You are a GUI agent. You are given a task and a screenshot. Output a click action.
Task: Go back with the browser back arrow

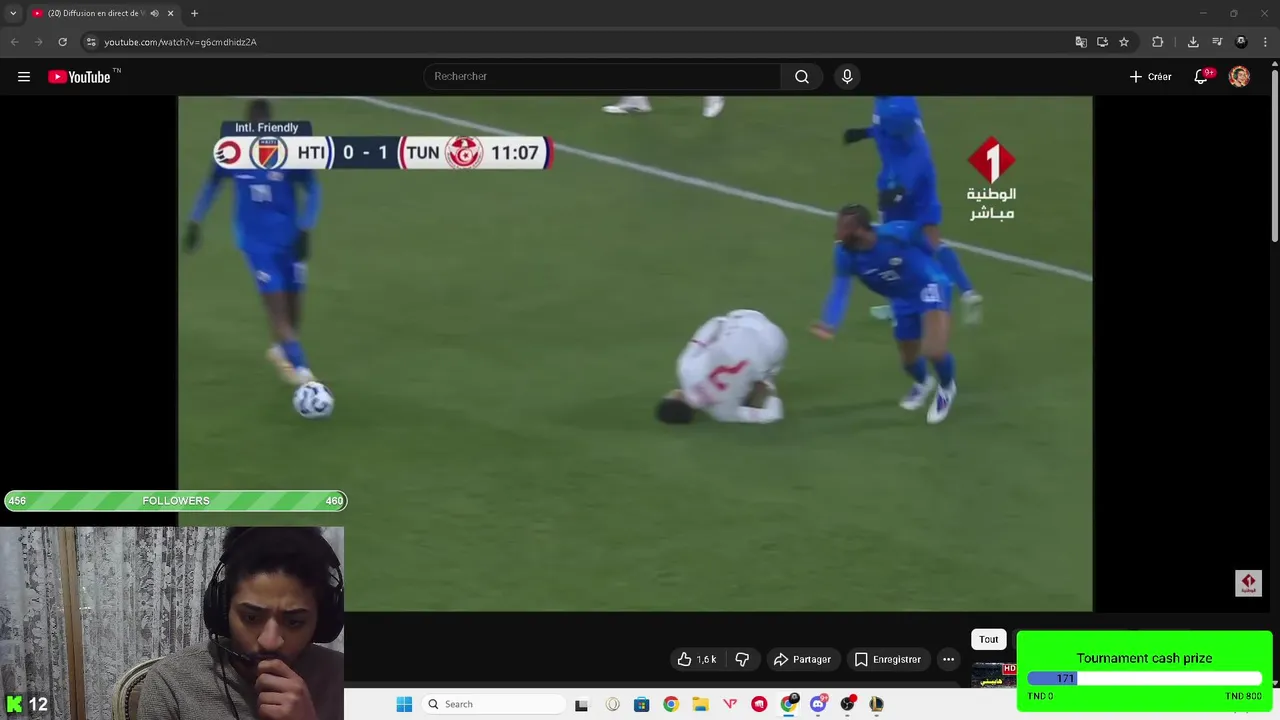point(14,42)
